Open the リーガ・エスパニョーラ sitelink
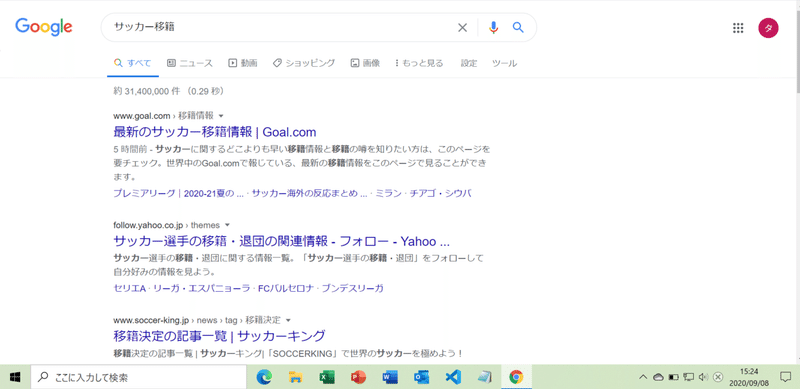Viewport: 800px width, 389px height. coord(201,288)
